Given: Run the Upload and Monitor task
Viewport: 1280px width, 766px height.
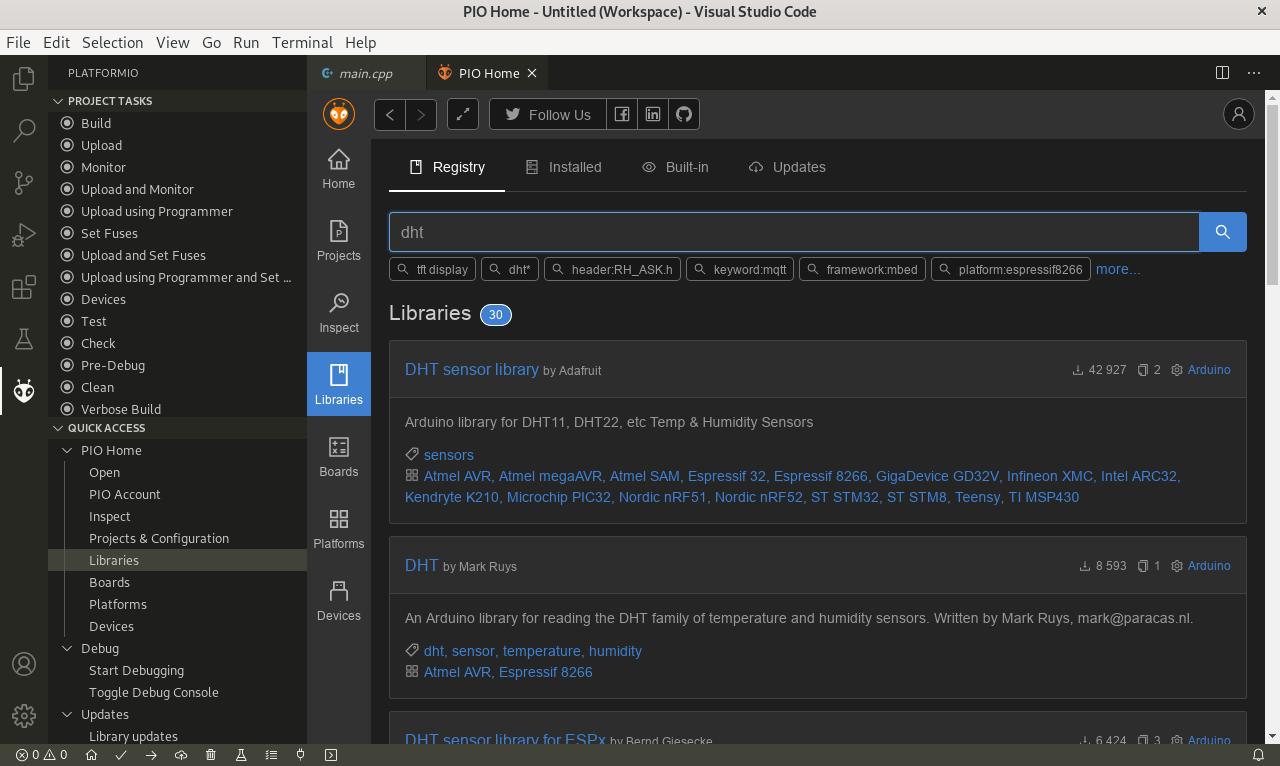Looking at the screenshot, I should pyautogui.click(x=137, y=189).
